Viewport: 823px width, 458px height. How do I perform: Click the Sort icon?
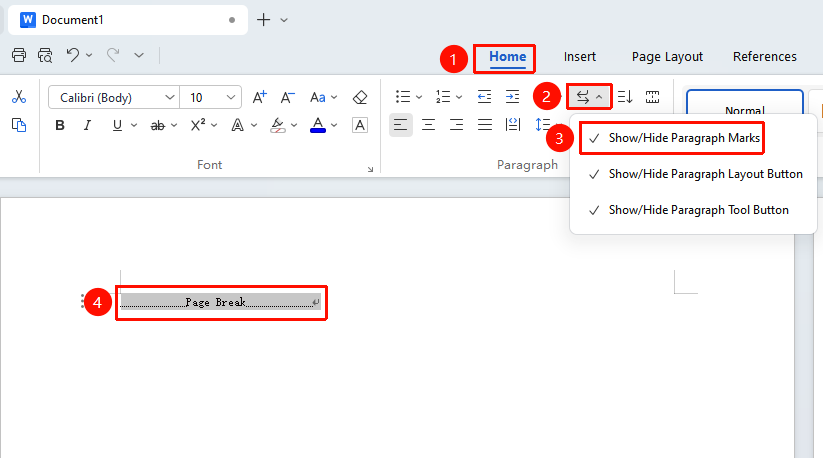click(x=625, y=97)
